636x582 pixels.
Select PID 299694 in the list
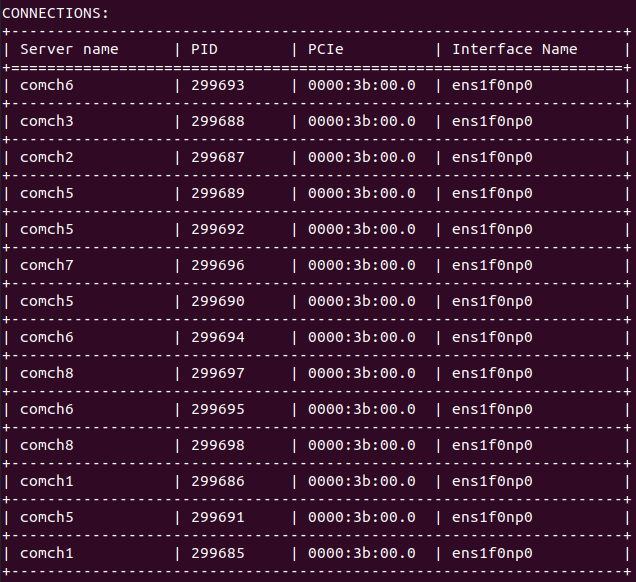pyautogui.click(x=217, y=337)
